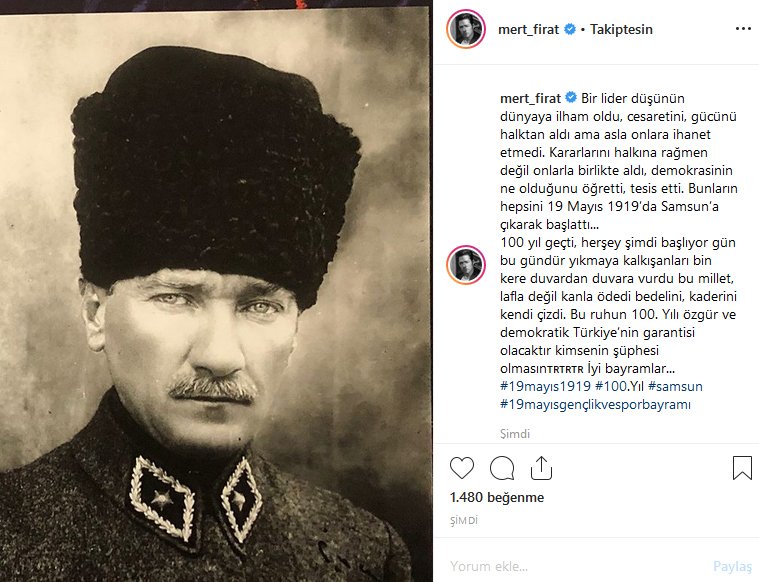Open mert_firat username link in header
759x582 pixels.
tap(528, 30)
